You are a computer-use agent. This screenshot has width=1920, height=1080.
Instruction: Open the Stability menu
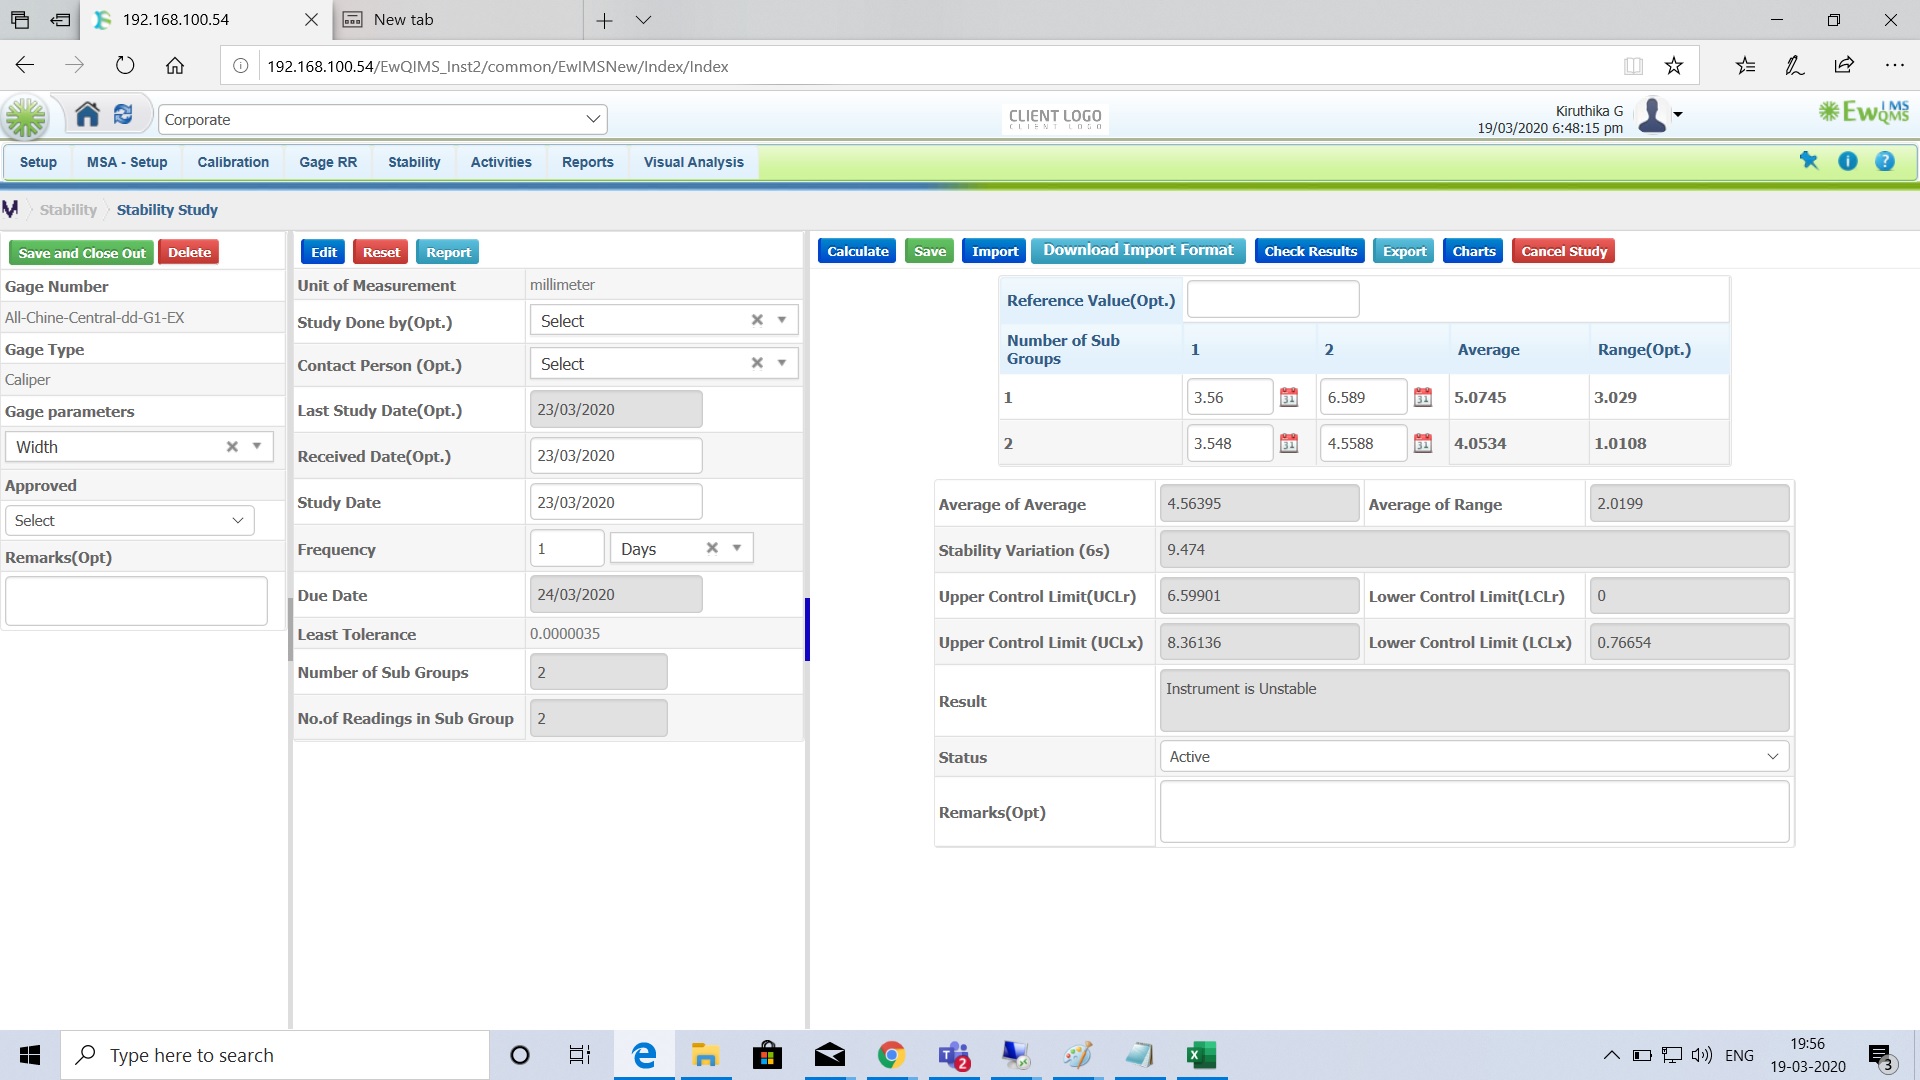point(414,162)
